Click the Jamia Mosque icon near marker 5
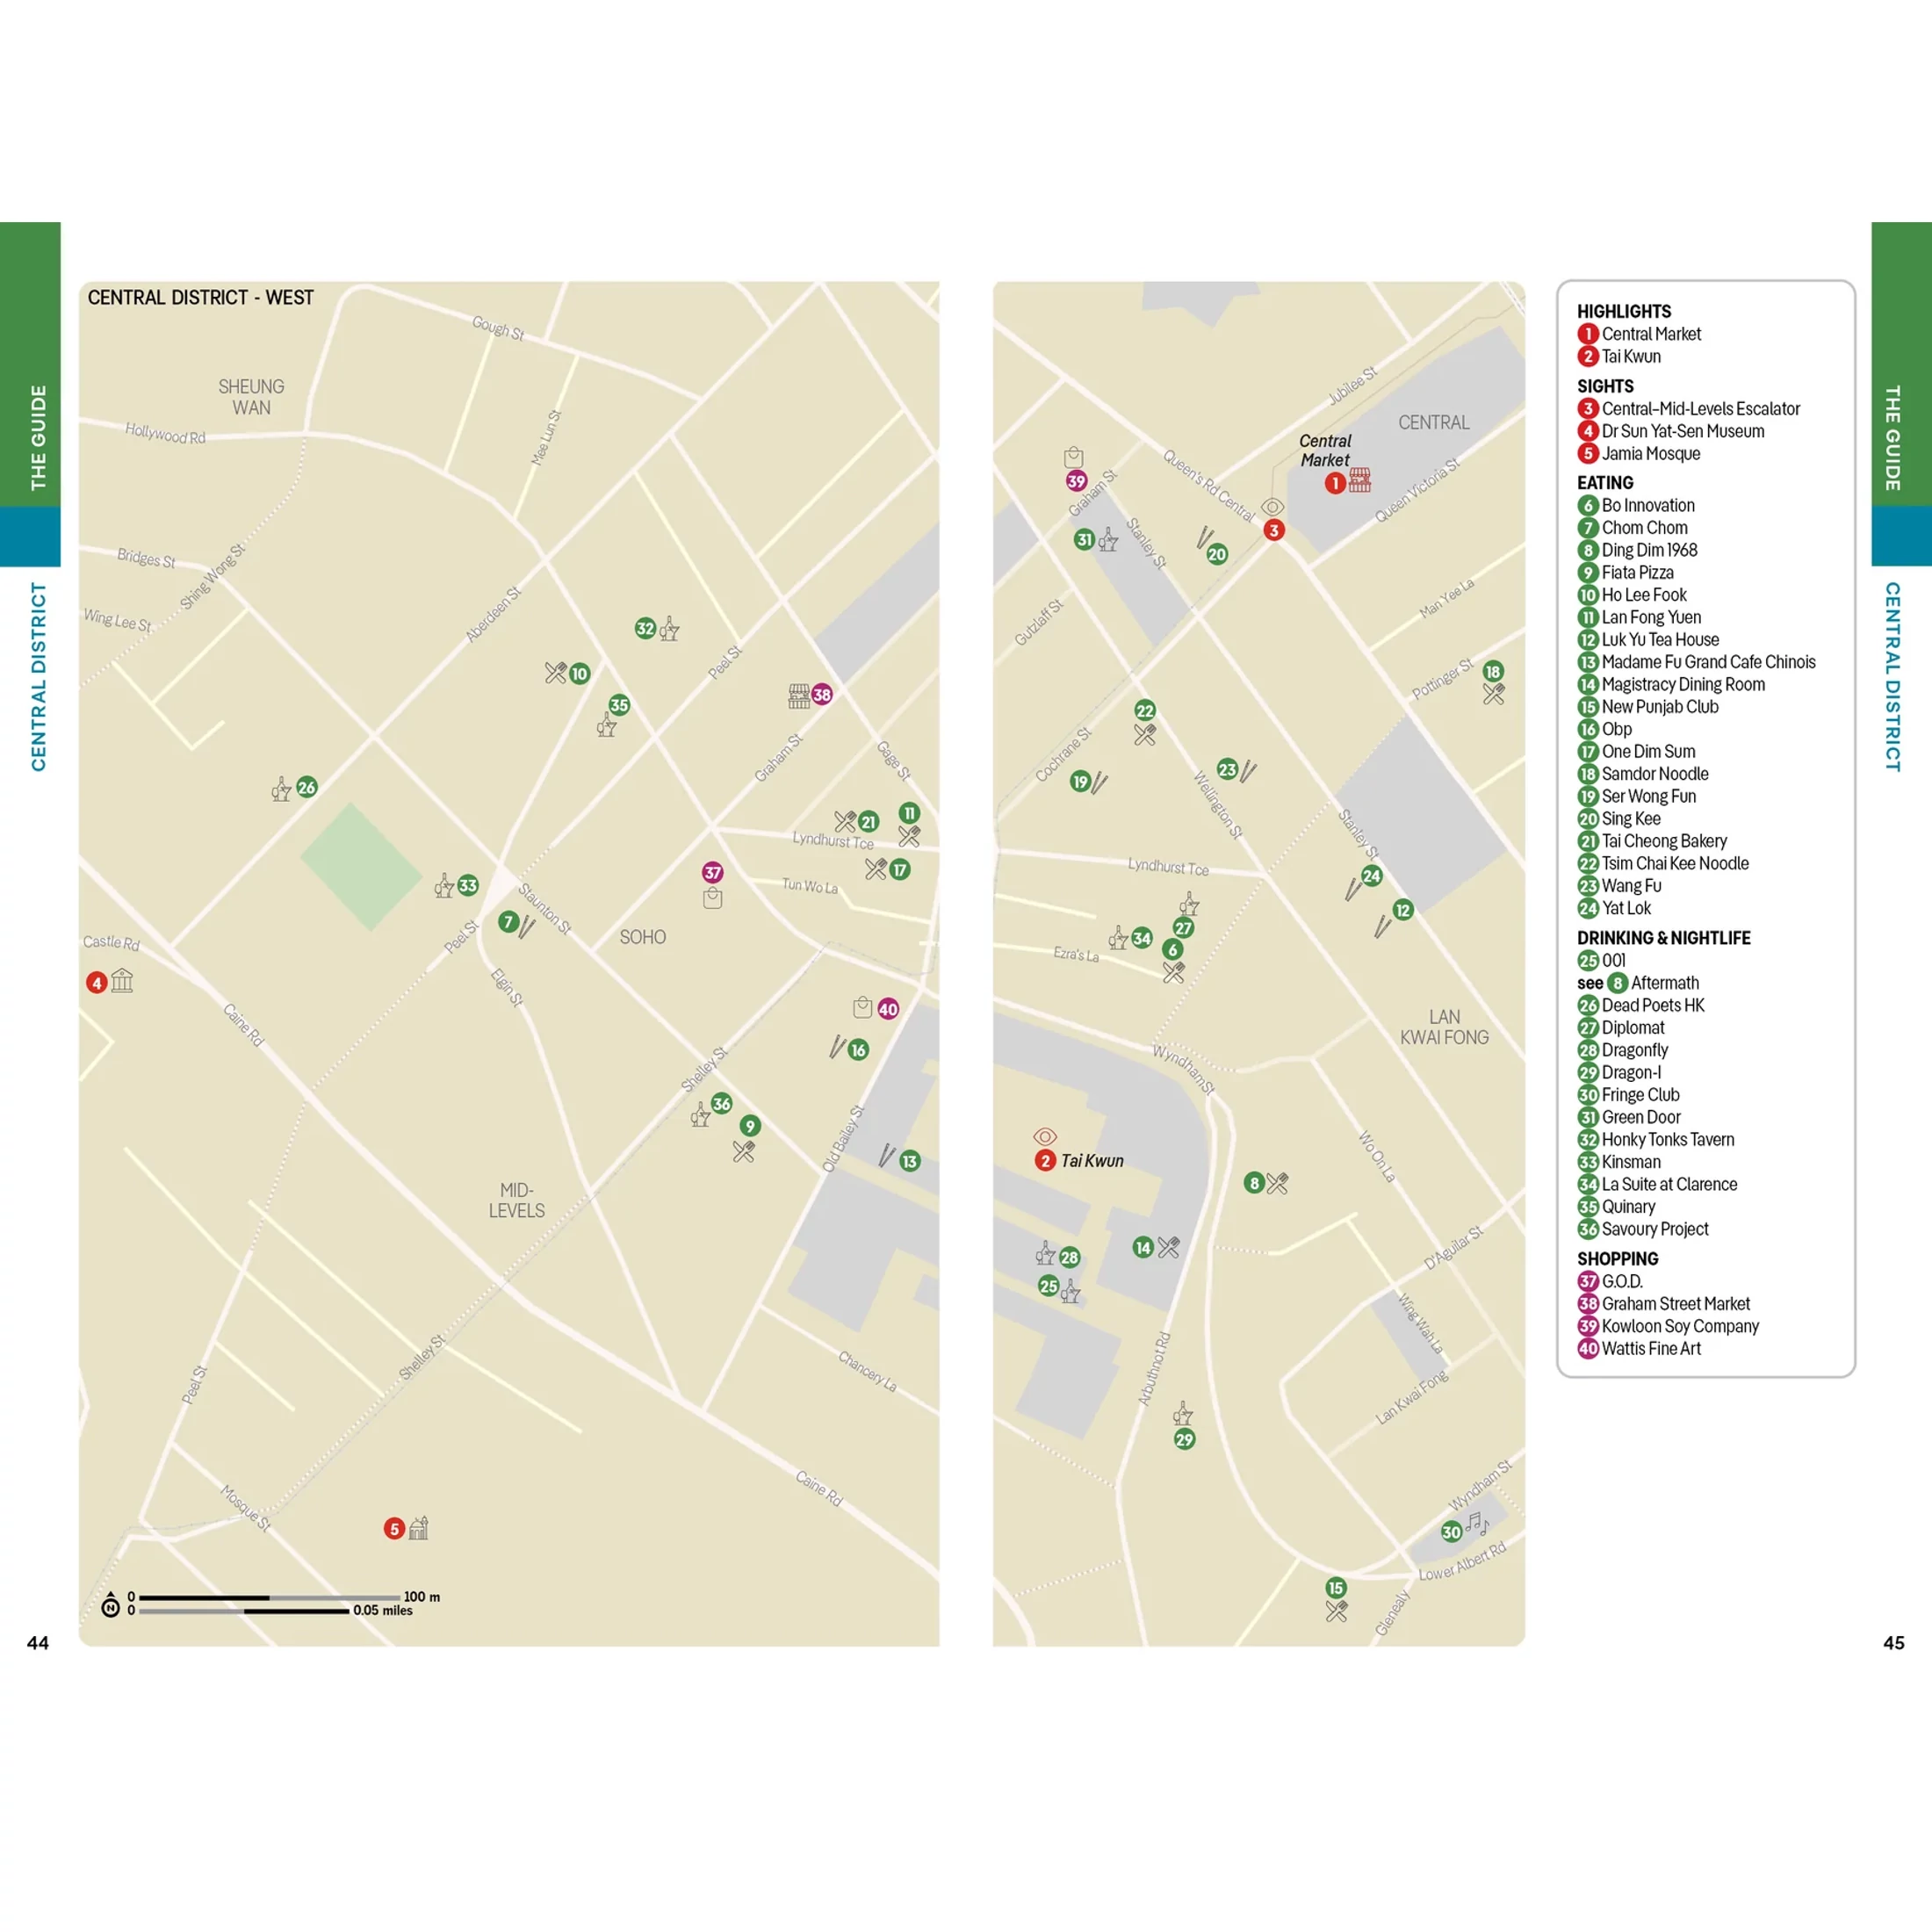This screenshot has height=1932, width=1932. point(419,1528)
